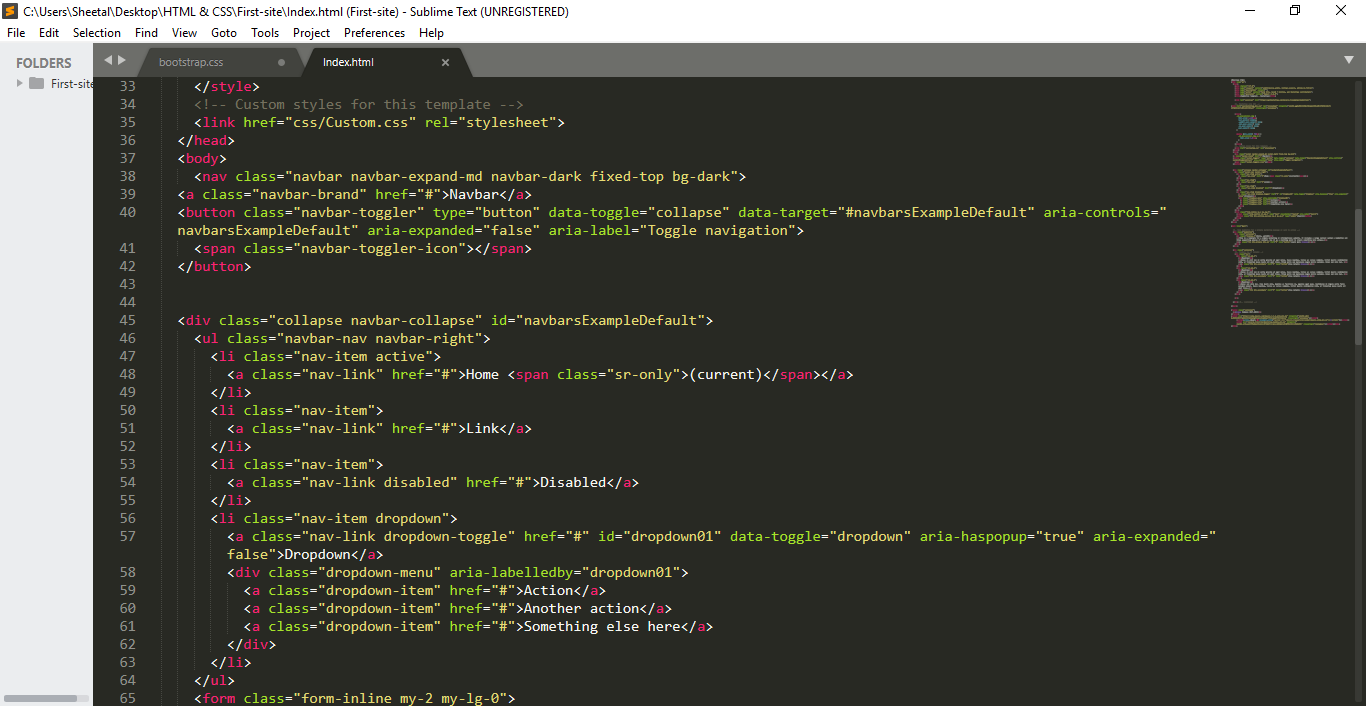Switch to the bootstrap.css tab

pos(191,62)
